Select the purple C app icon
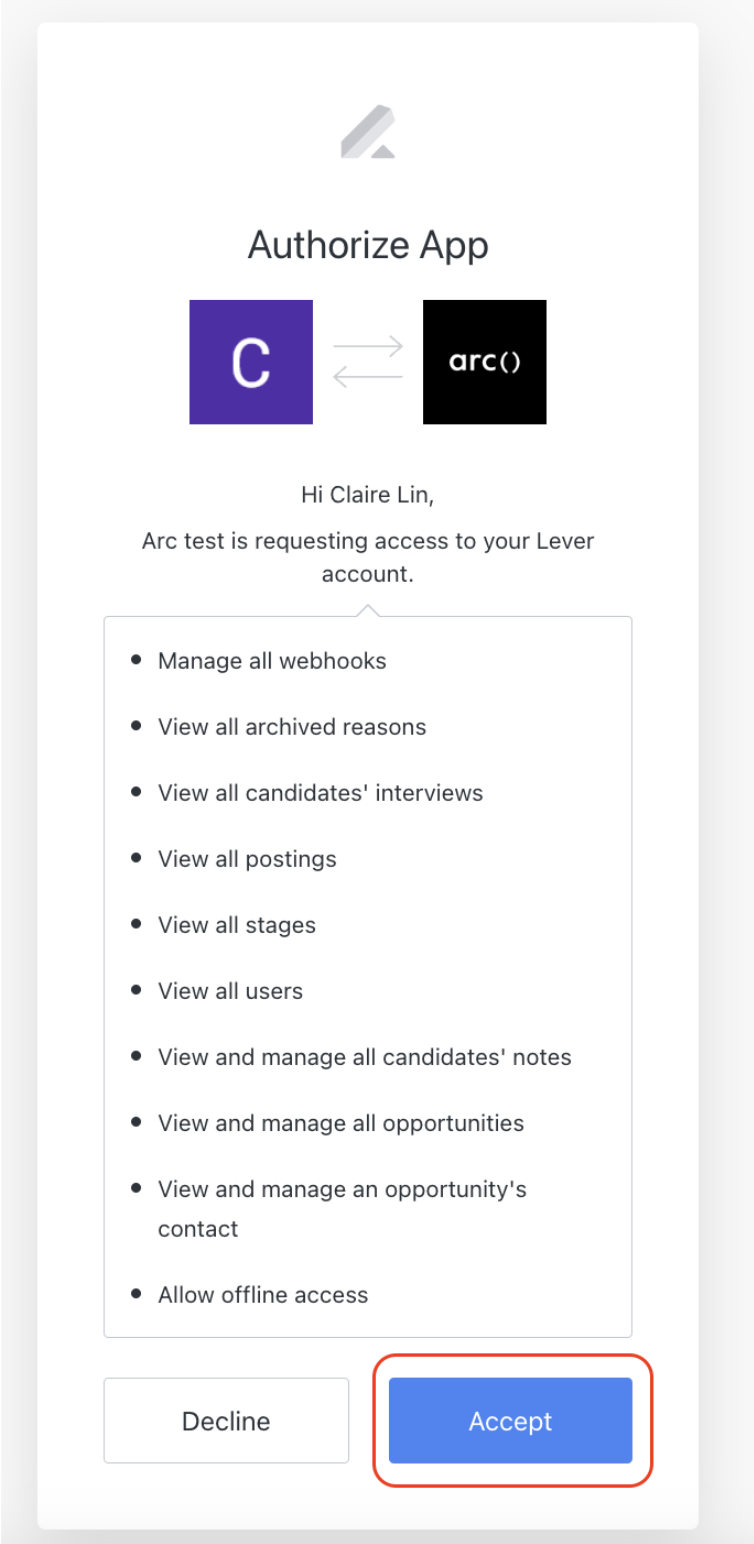 point(250,361)
